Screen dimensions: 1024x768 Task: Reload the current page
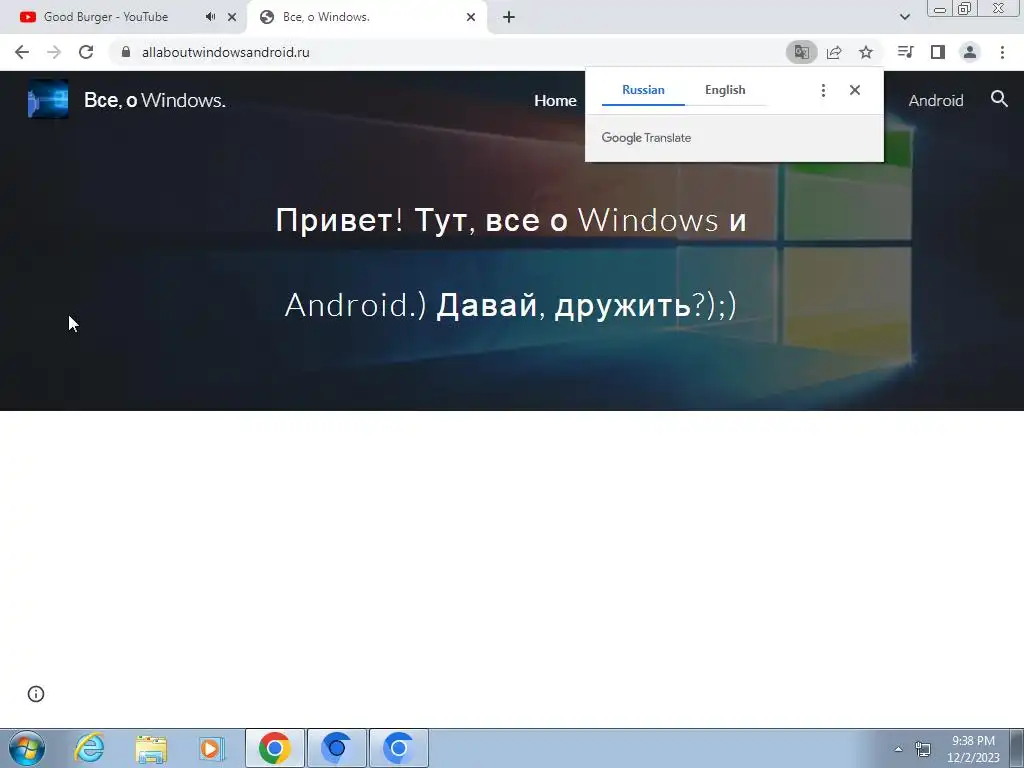(x=86, y=52)
